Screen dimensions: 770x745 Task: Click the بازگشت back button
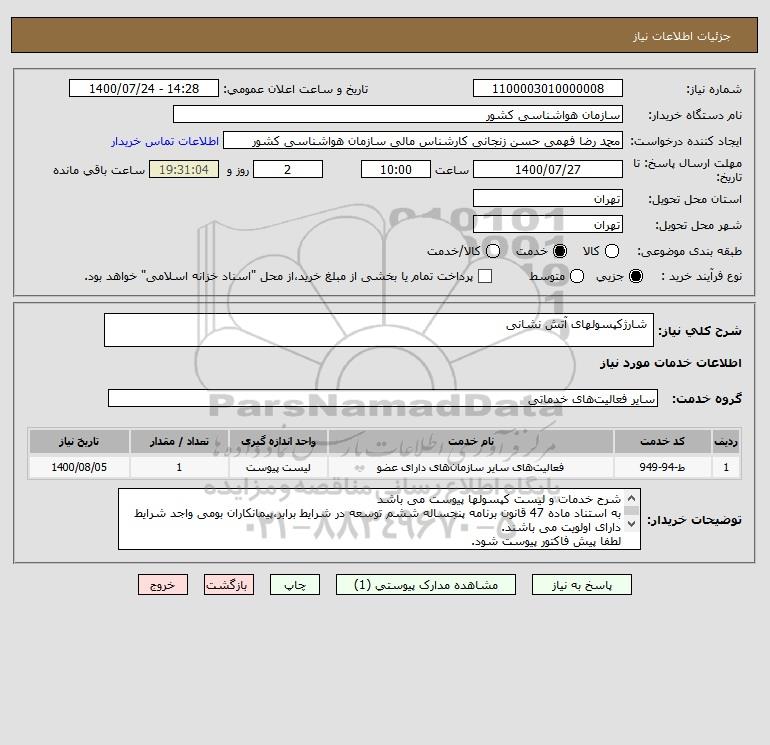pos(229,585)
